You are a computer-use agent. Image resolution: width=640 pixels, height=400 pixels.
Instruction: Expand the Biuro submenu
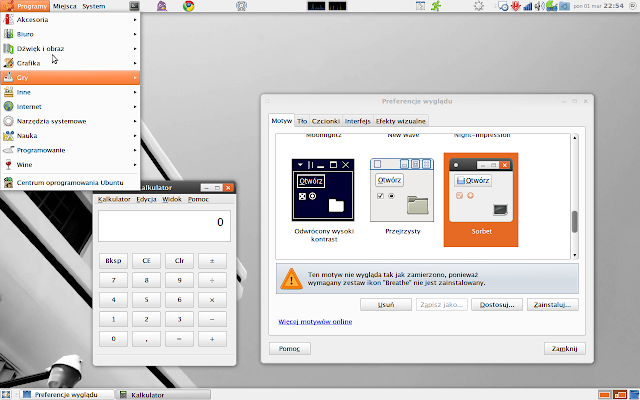(70, 34)
